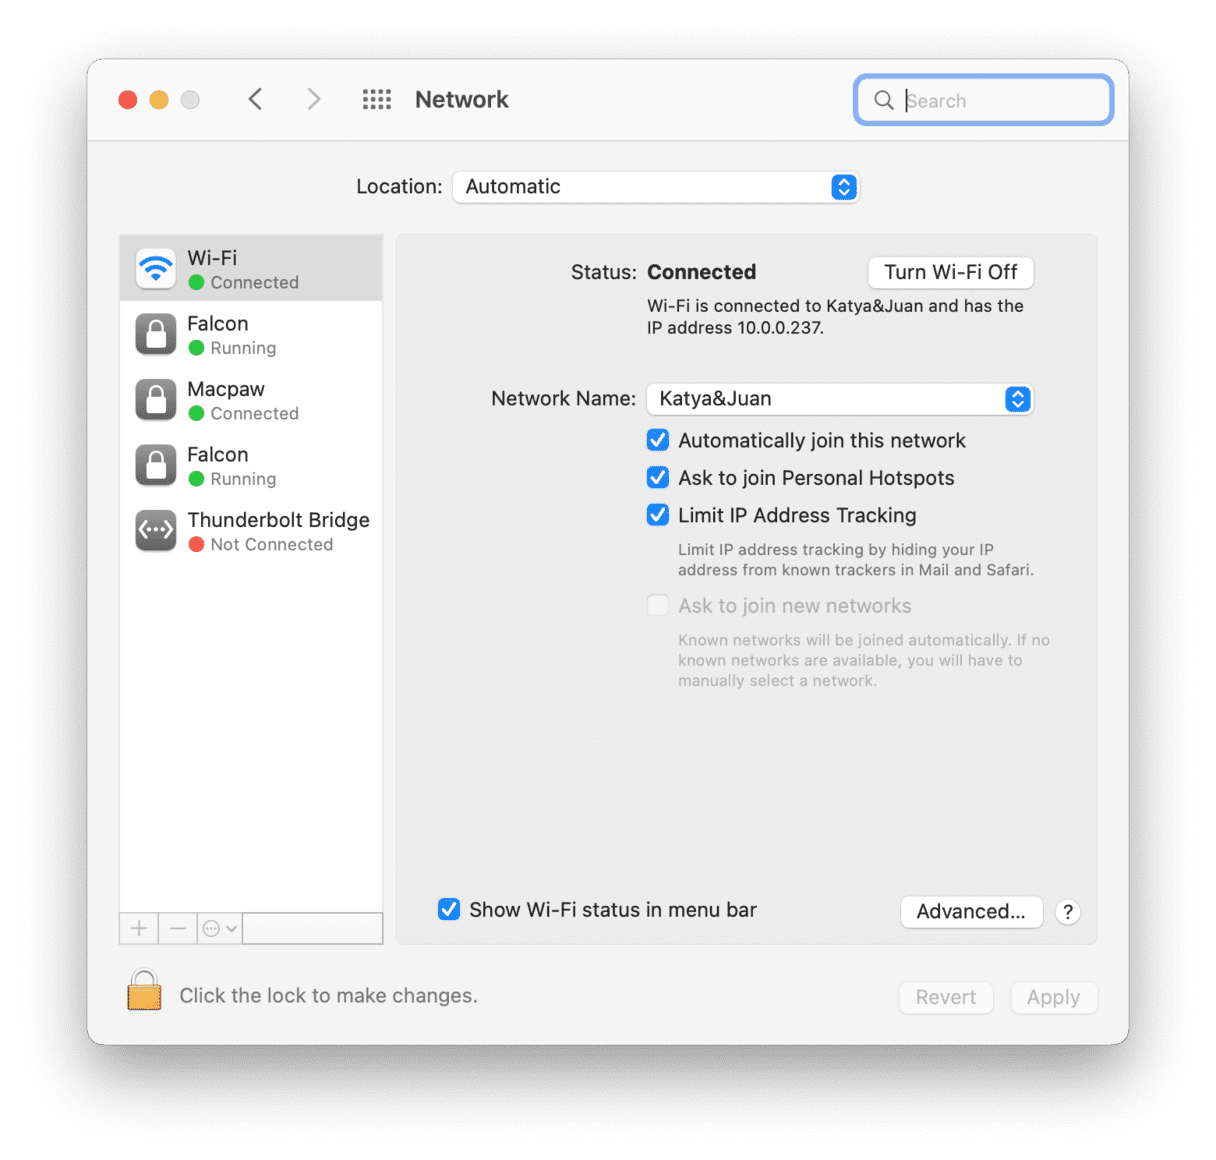Click 'Click the lock to make changes' text

tap(328, 995)
